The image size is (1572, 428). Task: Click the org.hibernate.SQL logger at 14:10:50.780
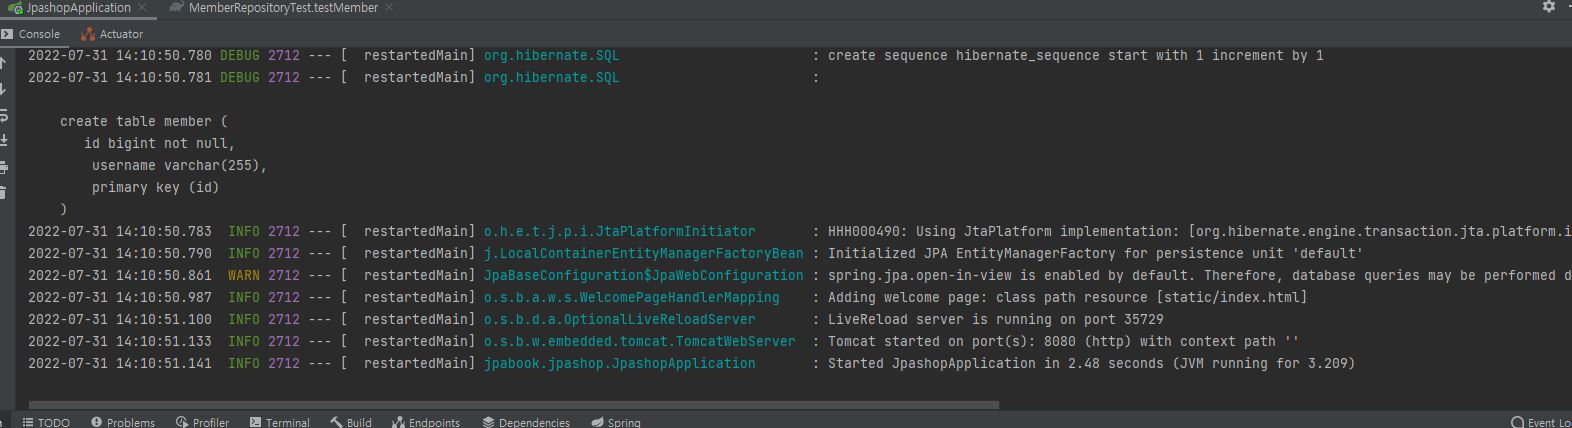coord(552,55)
